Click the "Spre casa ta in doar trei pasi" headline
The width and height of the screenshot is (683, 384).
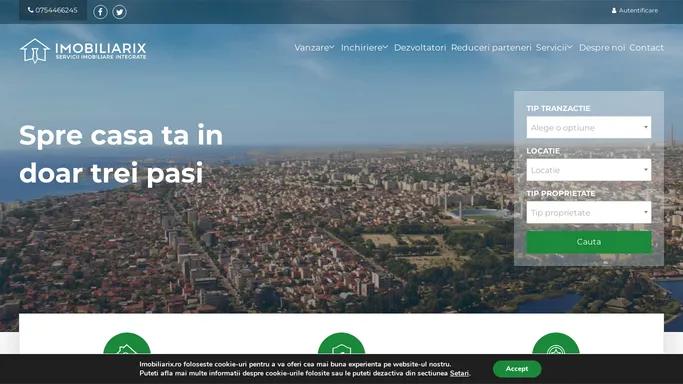(x=121, y=154)
